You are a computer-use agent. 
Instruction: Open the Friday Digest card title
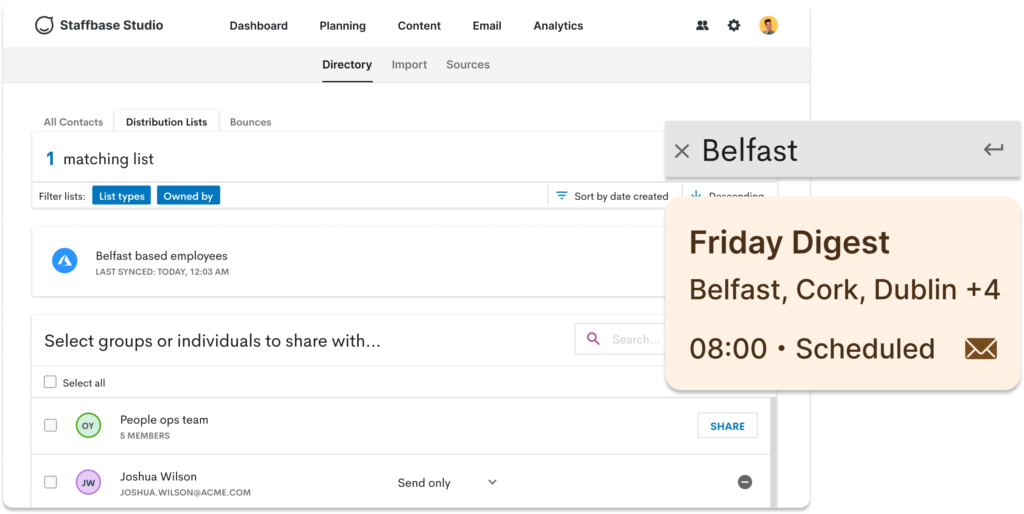click(789, 243)
